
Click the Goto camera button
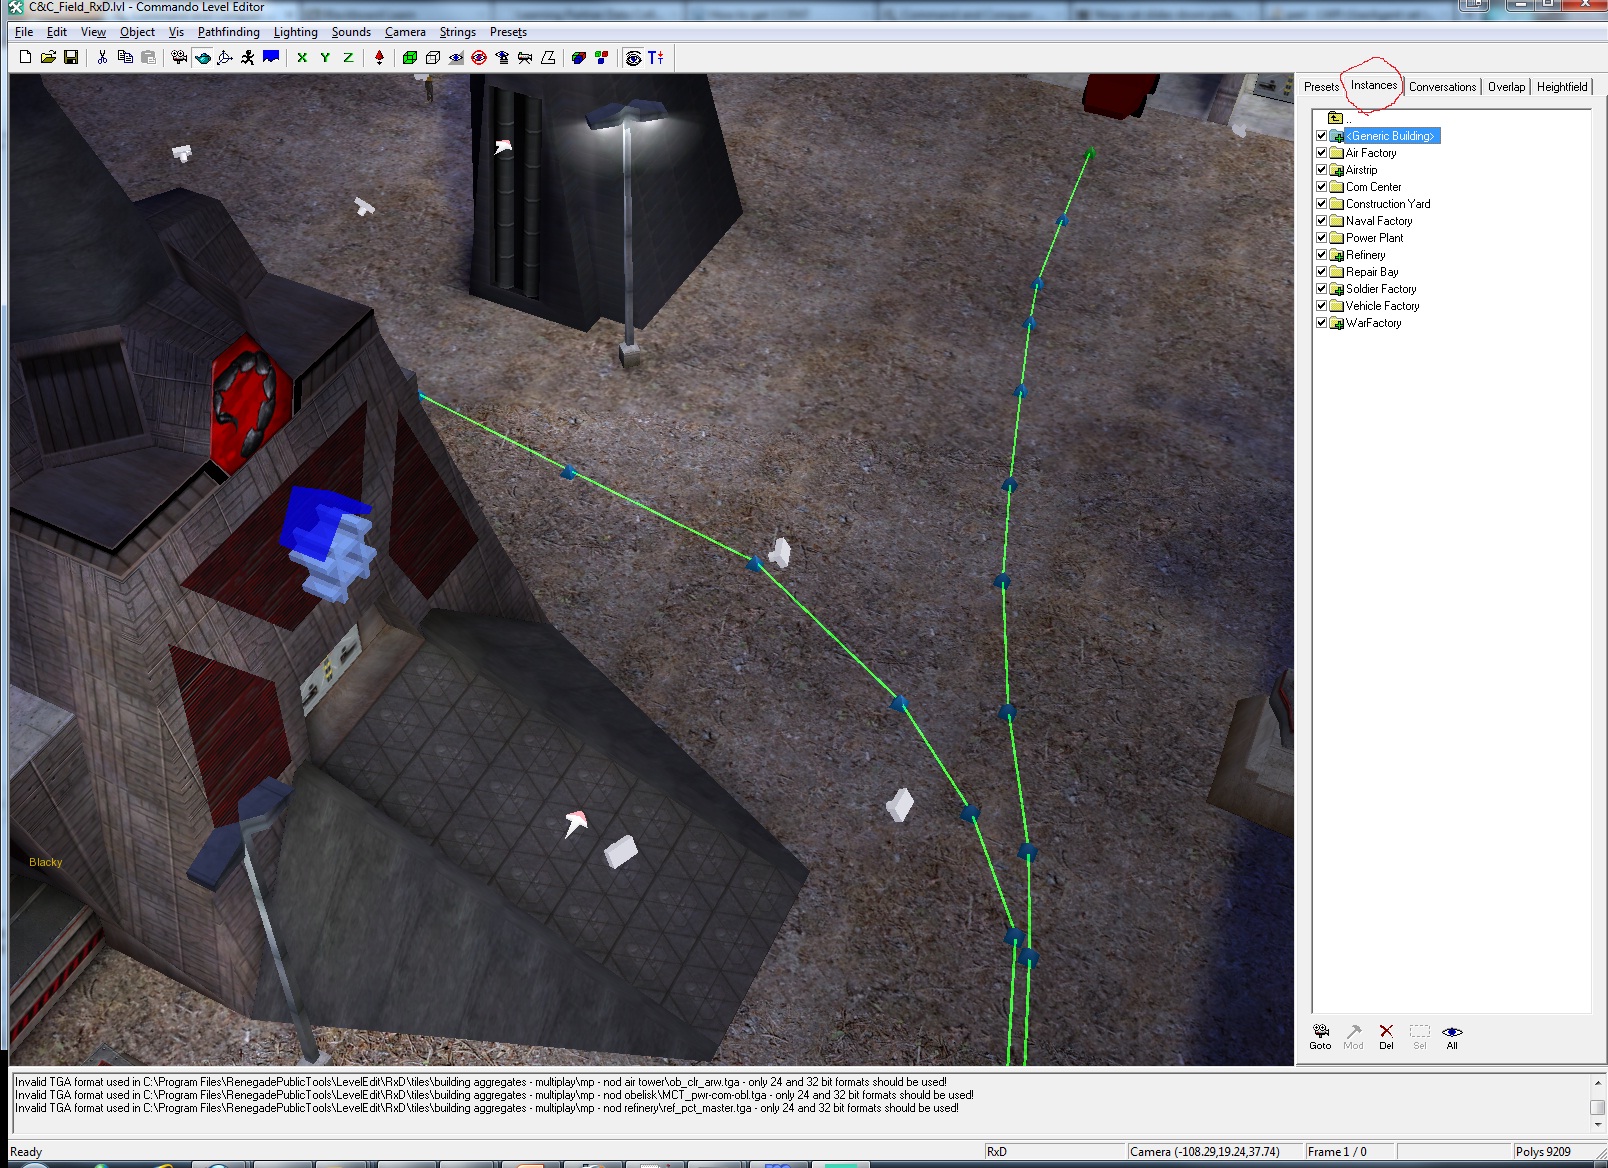point(1320,1036)
